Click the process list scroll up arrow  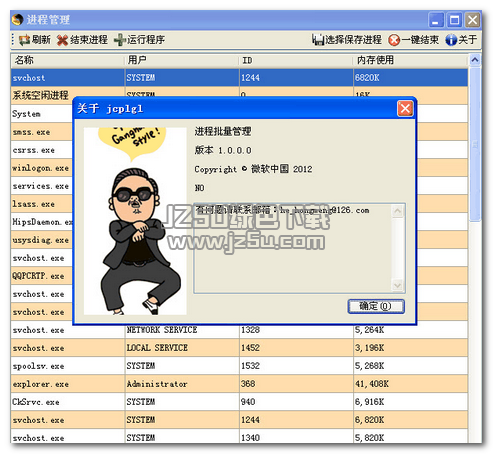point(475,60)
